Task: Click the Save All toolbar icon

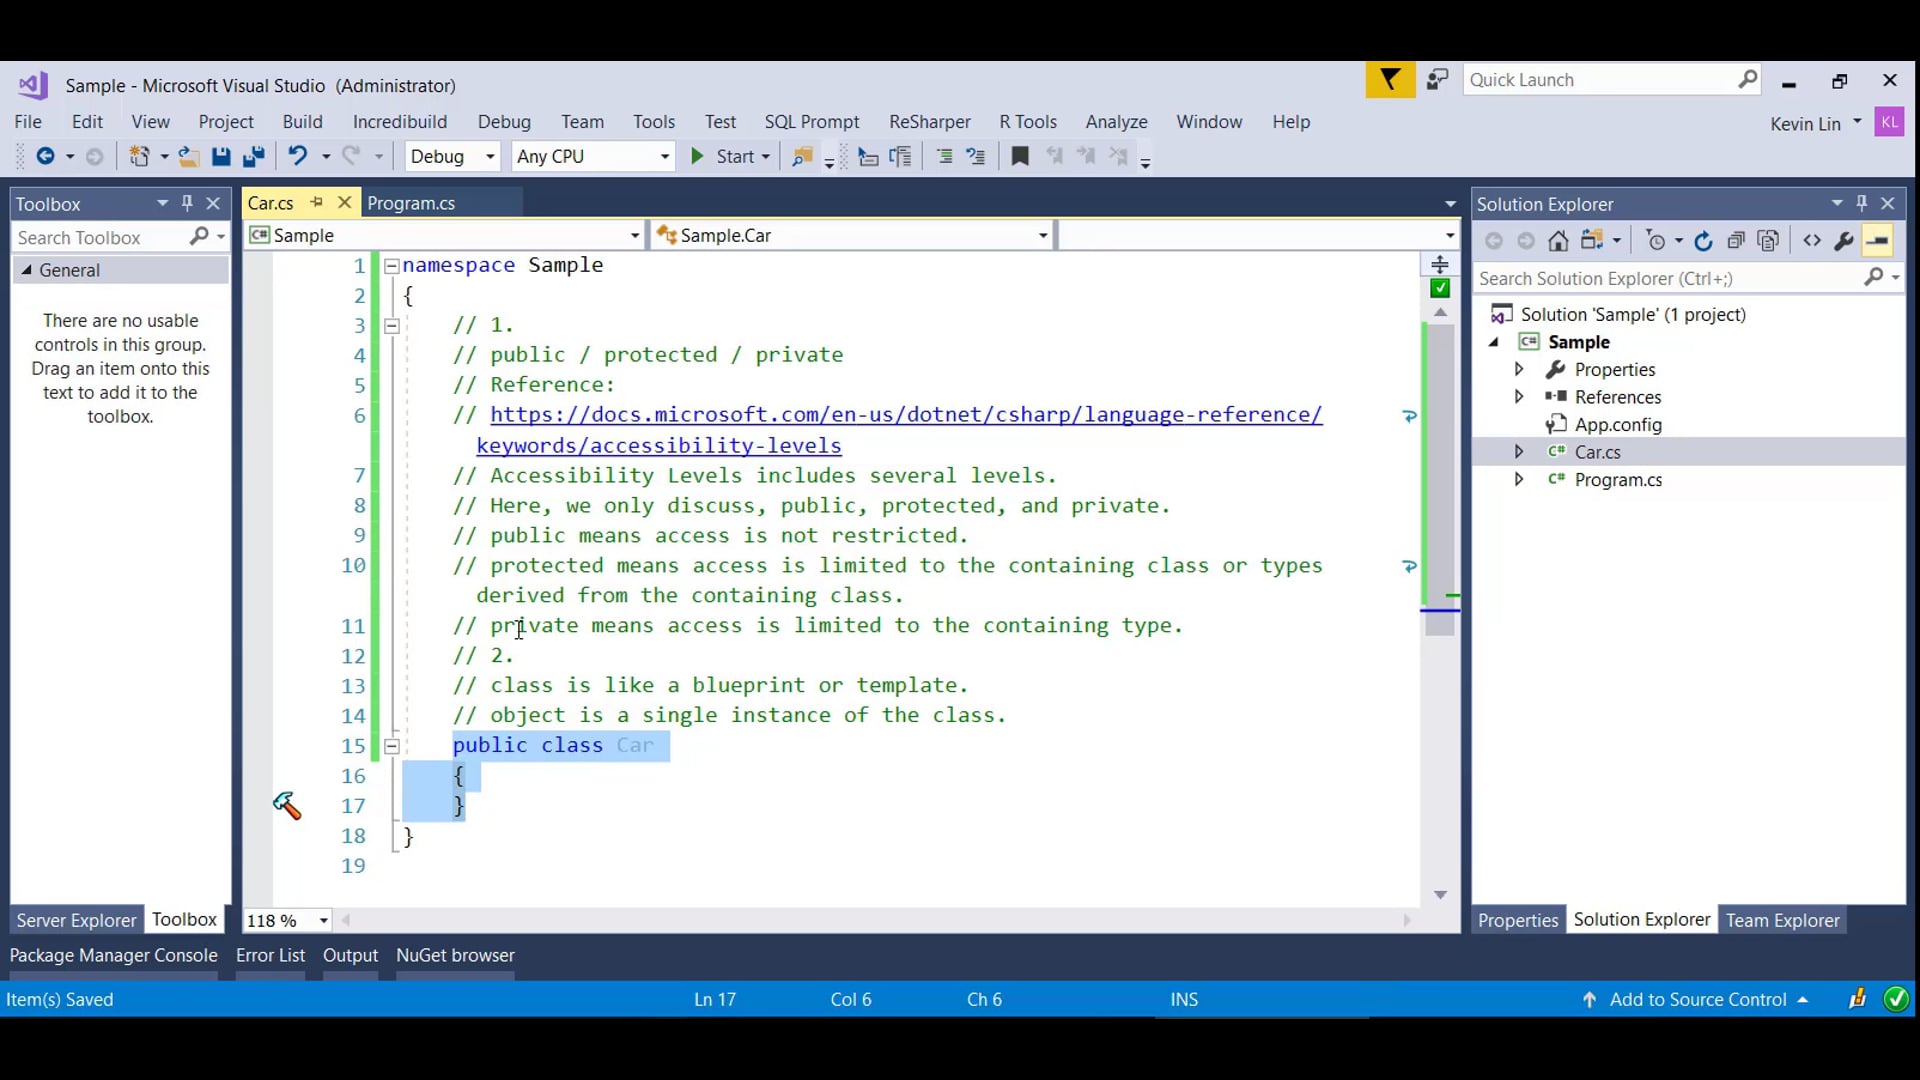Action: (254, 156)
